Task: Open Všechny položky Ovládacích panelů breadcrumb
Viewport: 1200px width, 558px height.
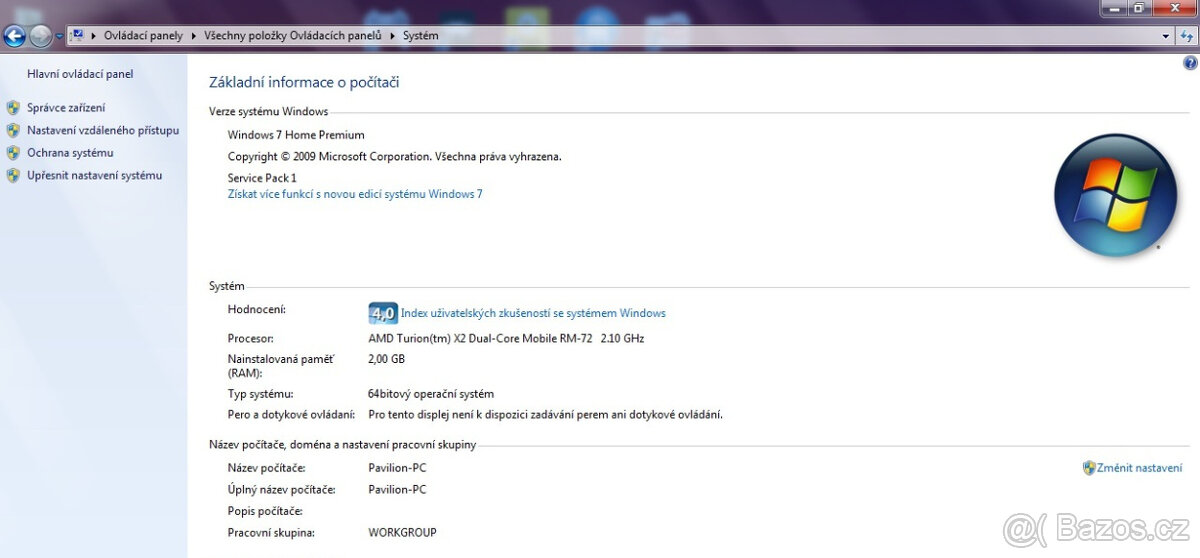Action: pyautogui.click(x=293, y=36)
